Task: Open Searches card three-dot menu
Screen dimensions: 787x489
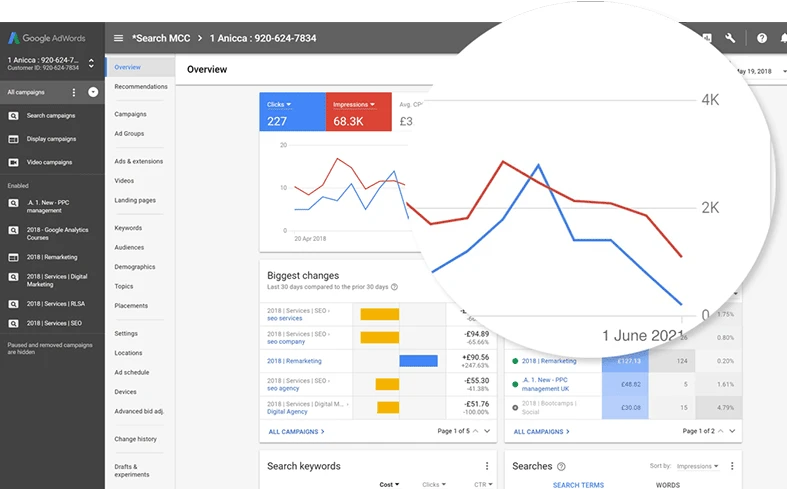Action: (x=732, y=466)
